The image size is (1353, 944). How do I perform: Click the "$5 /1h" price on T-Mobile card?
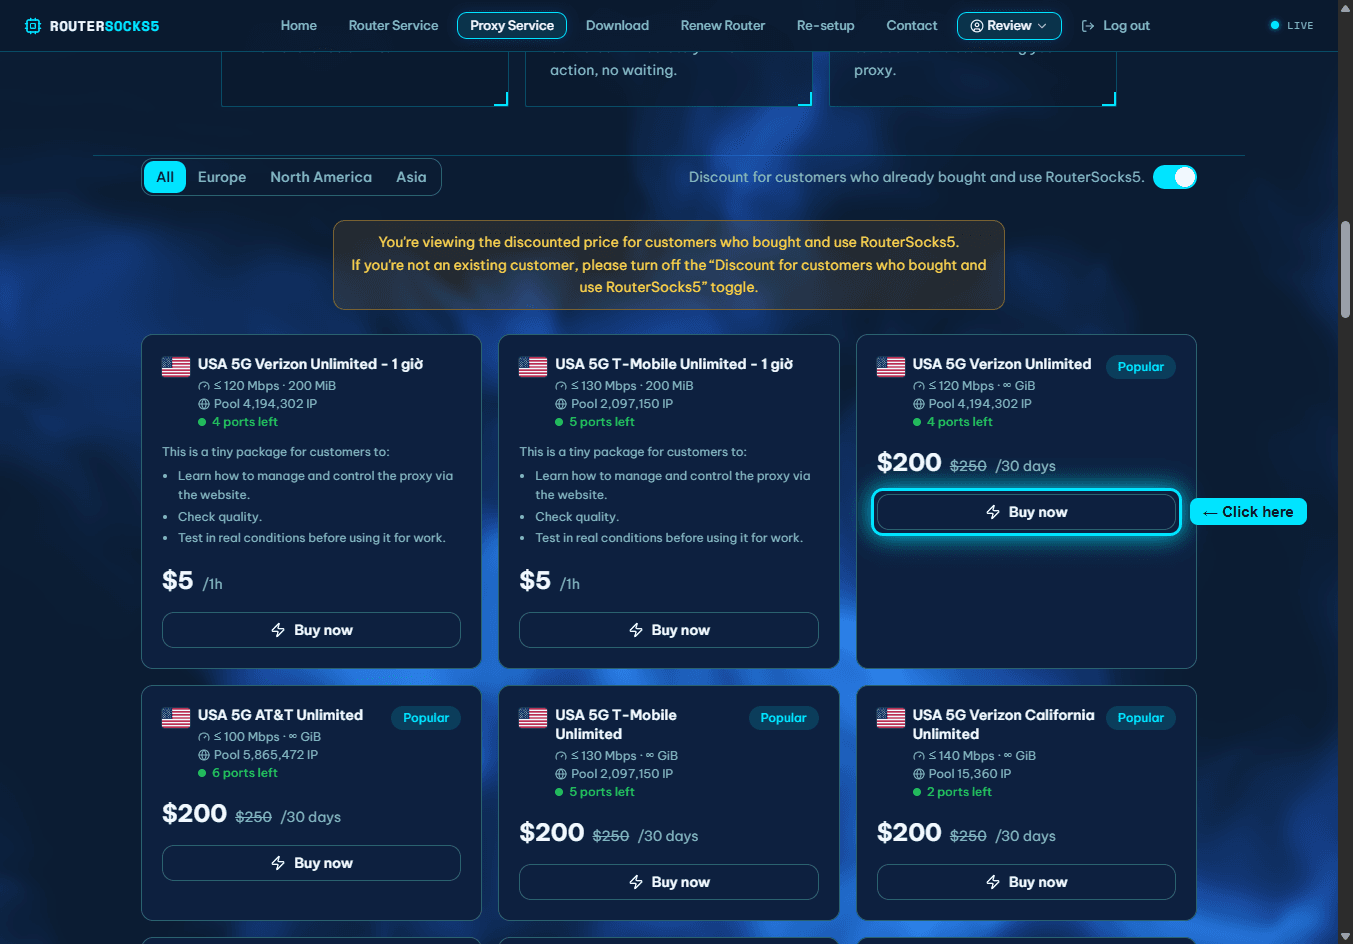pyautogui.click(x=550, y=581)
